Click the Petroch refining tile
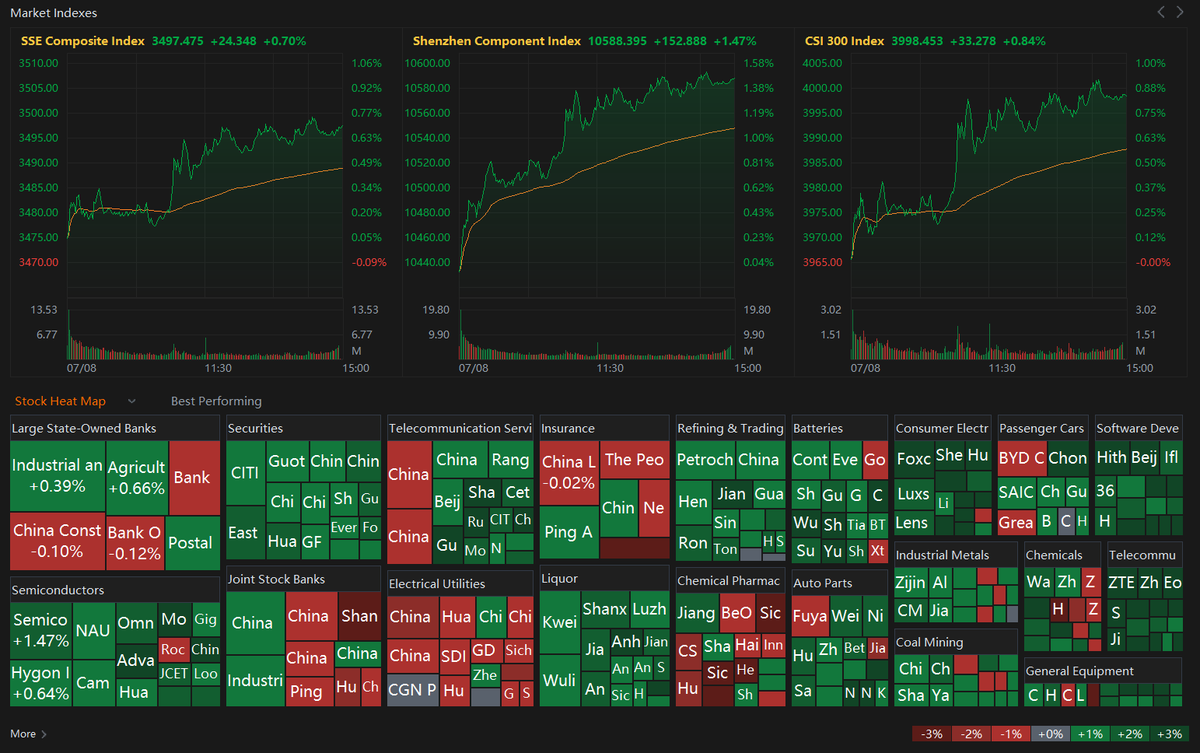Screen dimensions: 1200x753 [x=705, y=459]
